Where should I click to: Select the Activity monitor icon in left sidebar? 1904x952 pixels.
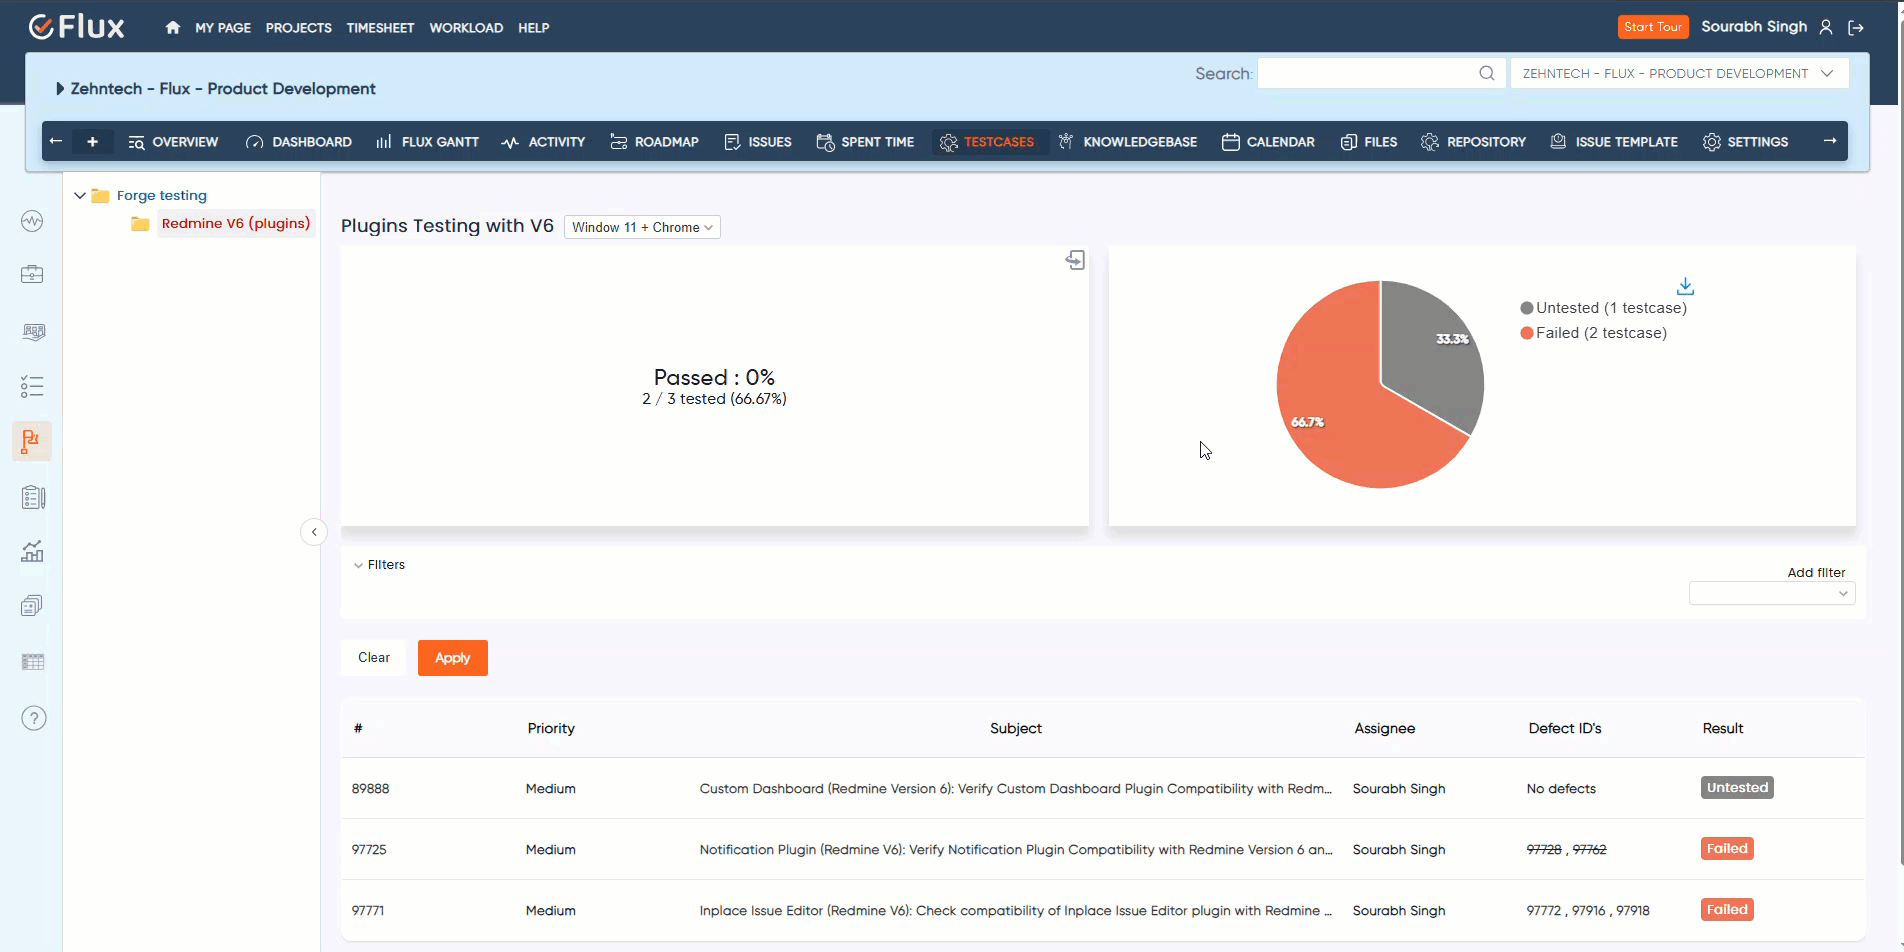click(32, 221)
